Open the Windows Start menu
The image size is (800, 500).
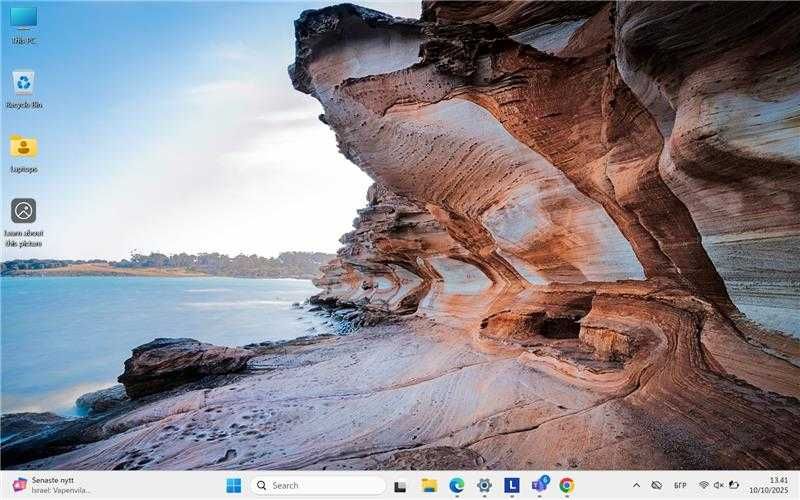234,485
